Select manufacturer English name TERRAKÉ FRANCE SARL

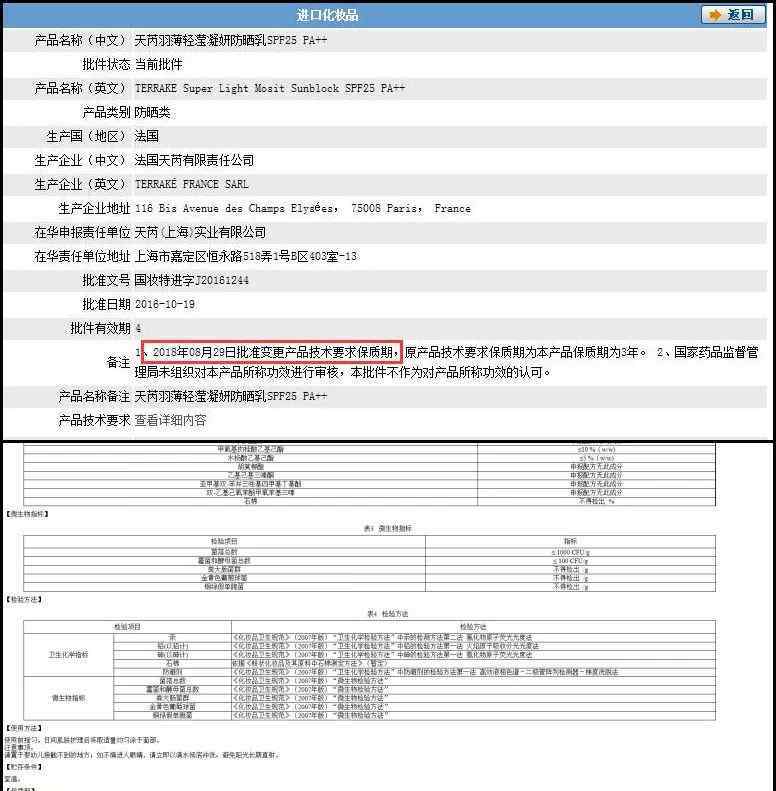tap(192, 184)
